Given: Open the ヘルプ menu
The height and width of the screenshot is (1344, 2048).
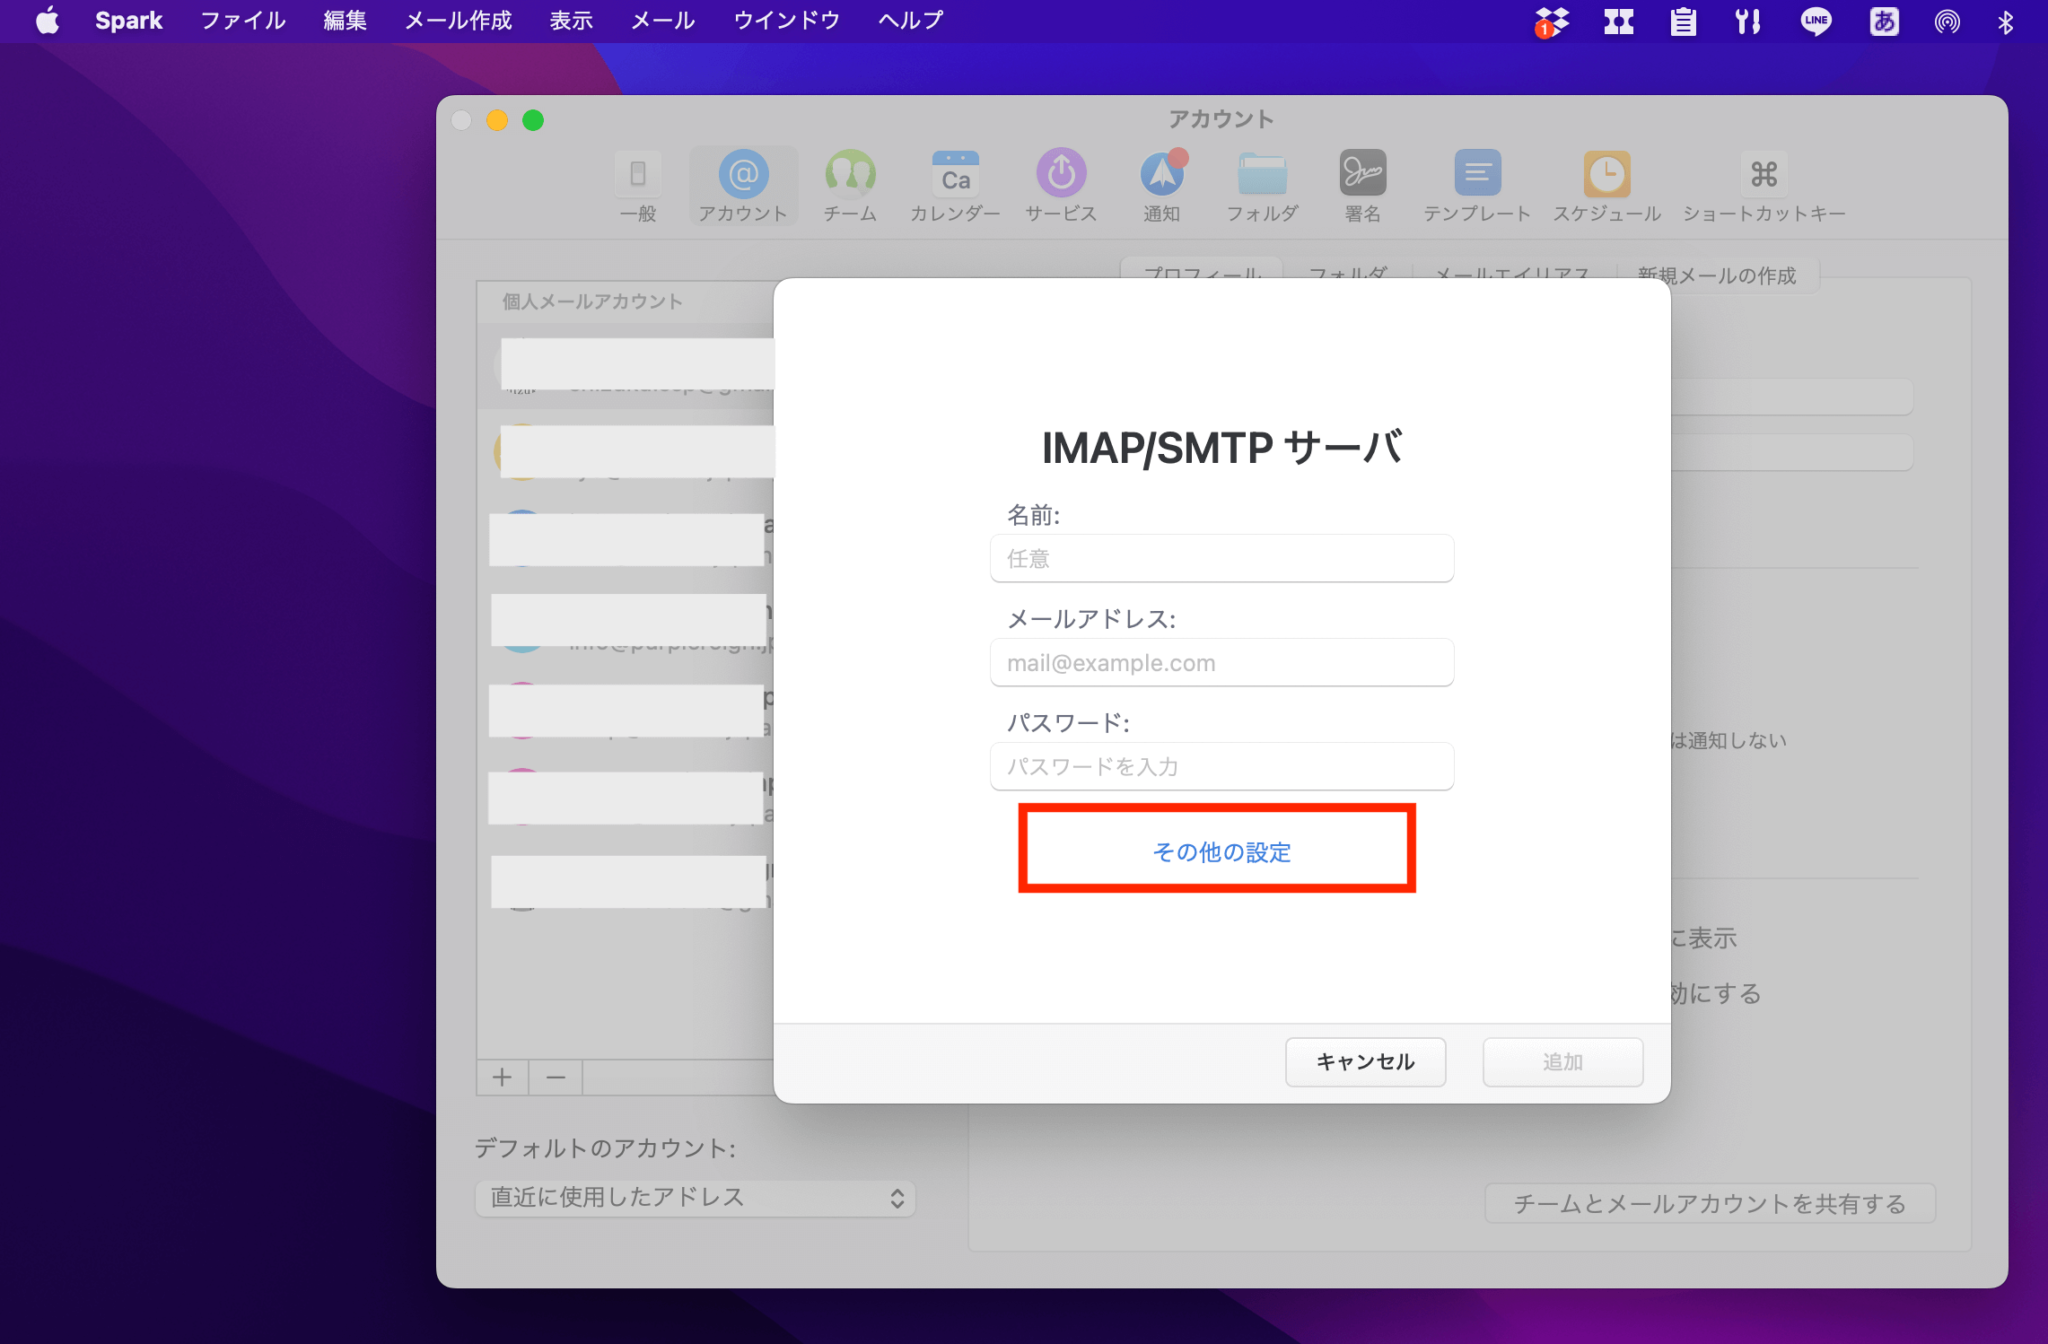Looking at the screenshot, I should [x=908, y=20].
